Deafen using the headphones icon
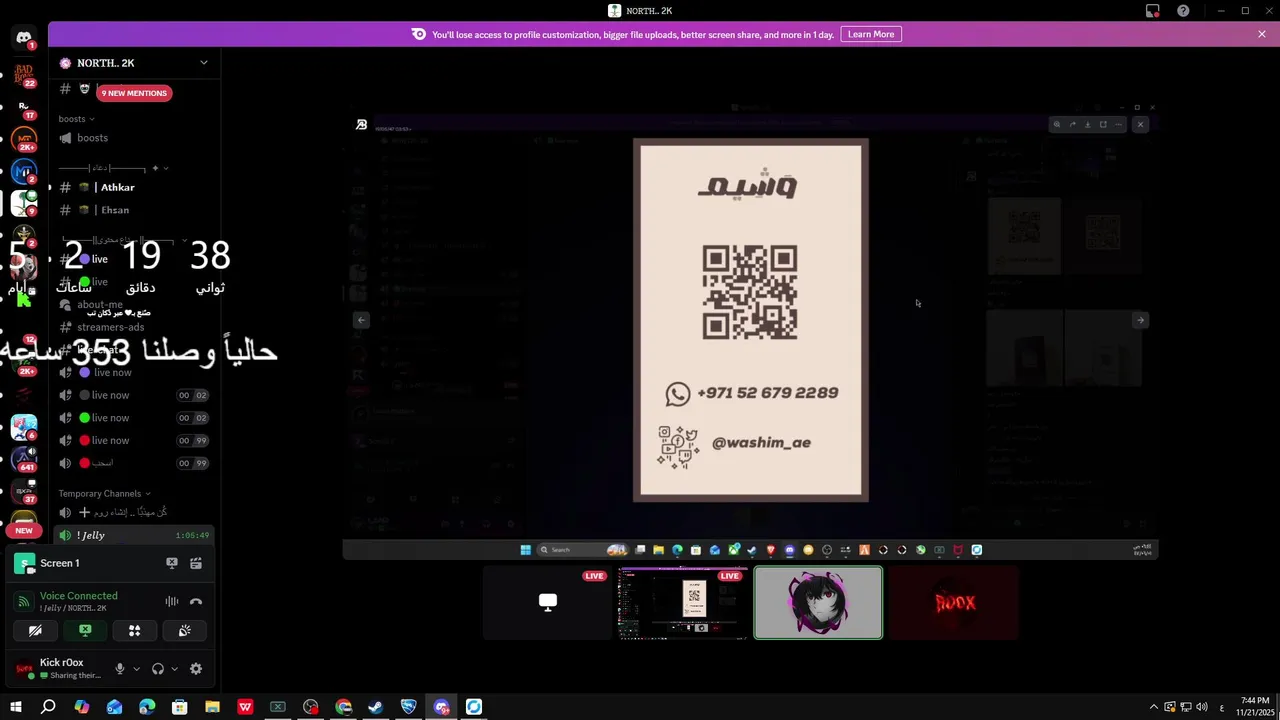The height and width of the screenshot is (720, 1280). (157, 669)
